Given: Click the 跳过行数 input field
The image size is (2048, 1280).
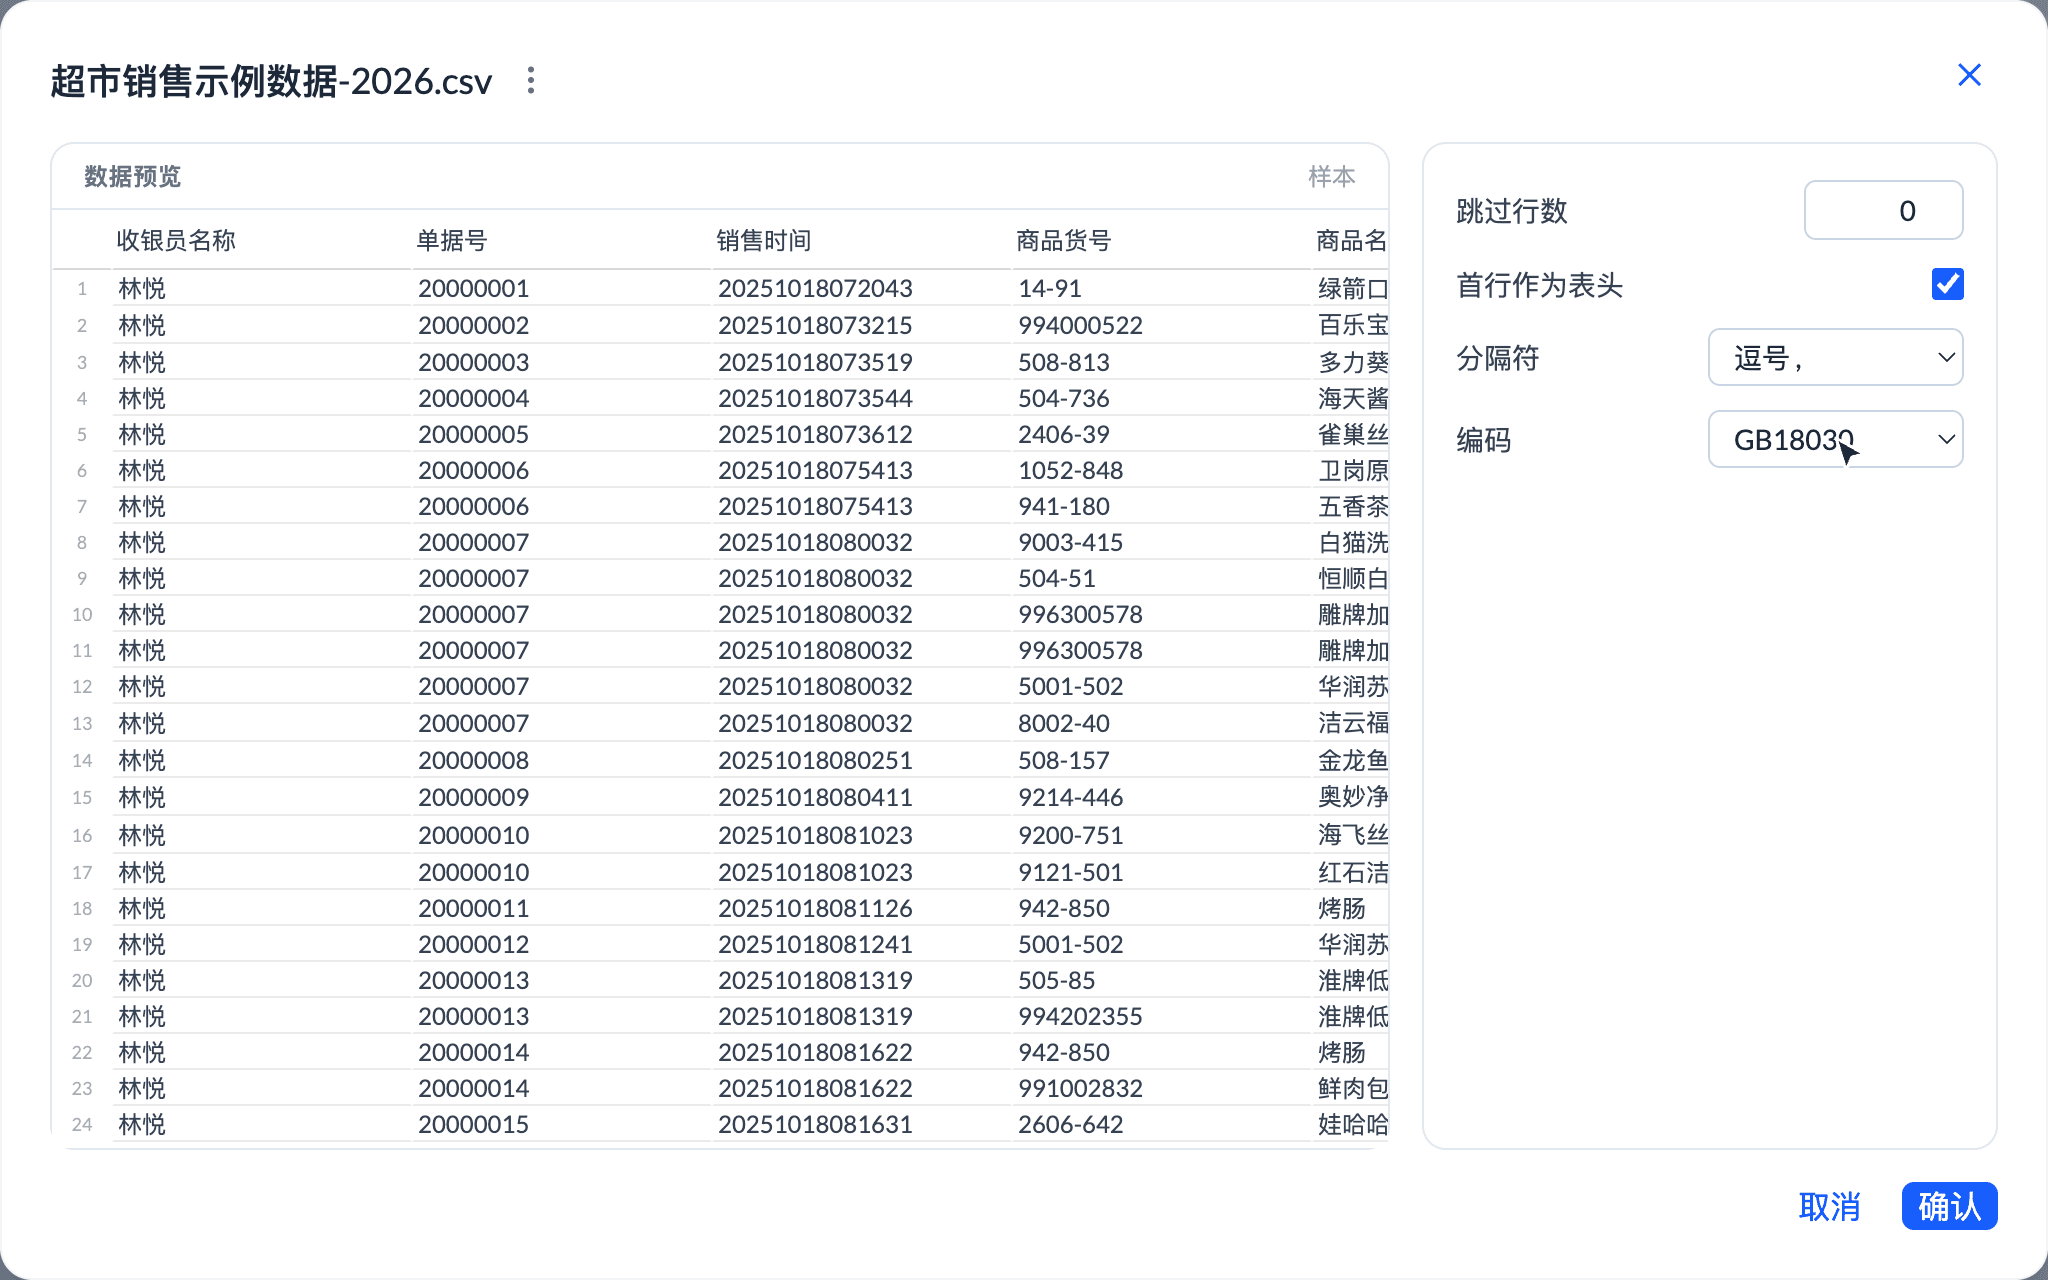Looking at the screenshot, I should [x=1883, y=210].
